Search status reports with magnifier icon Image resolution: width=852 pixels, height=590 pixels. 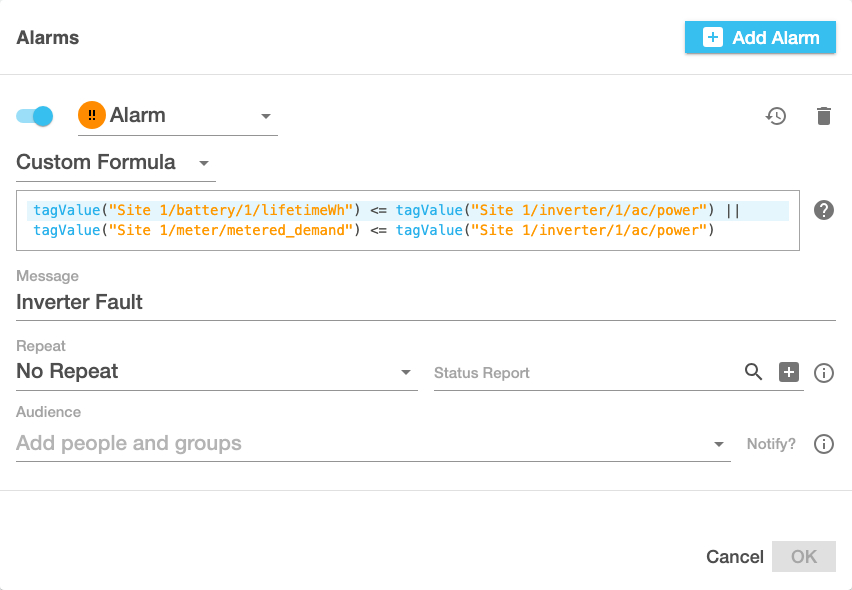click(754, 372)
